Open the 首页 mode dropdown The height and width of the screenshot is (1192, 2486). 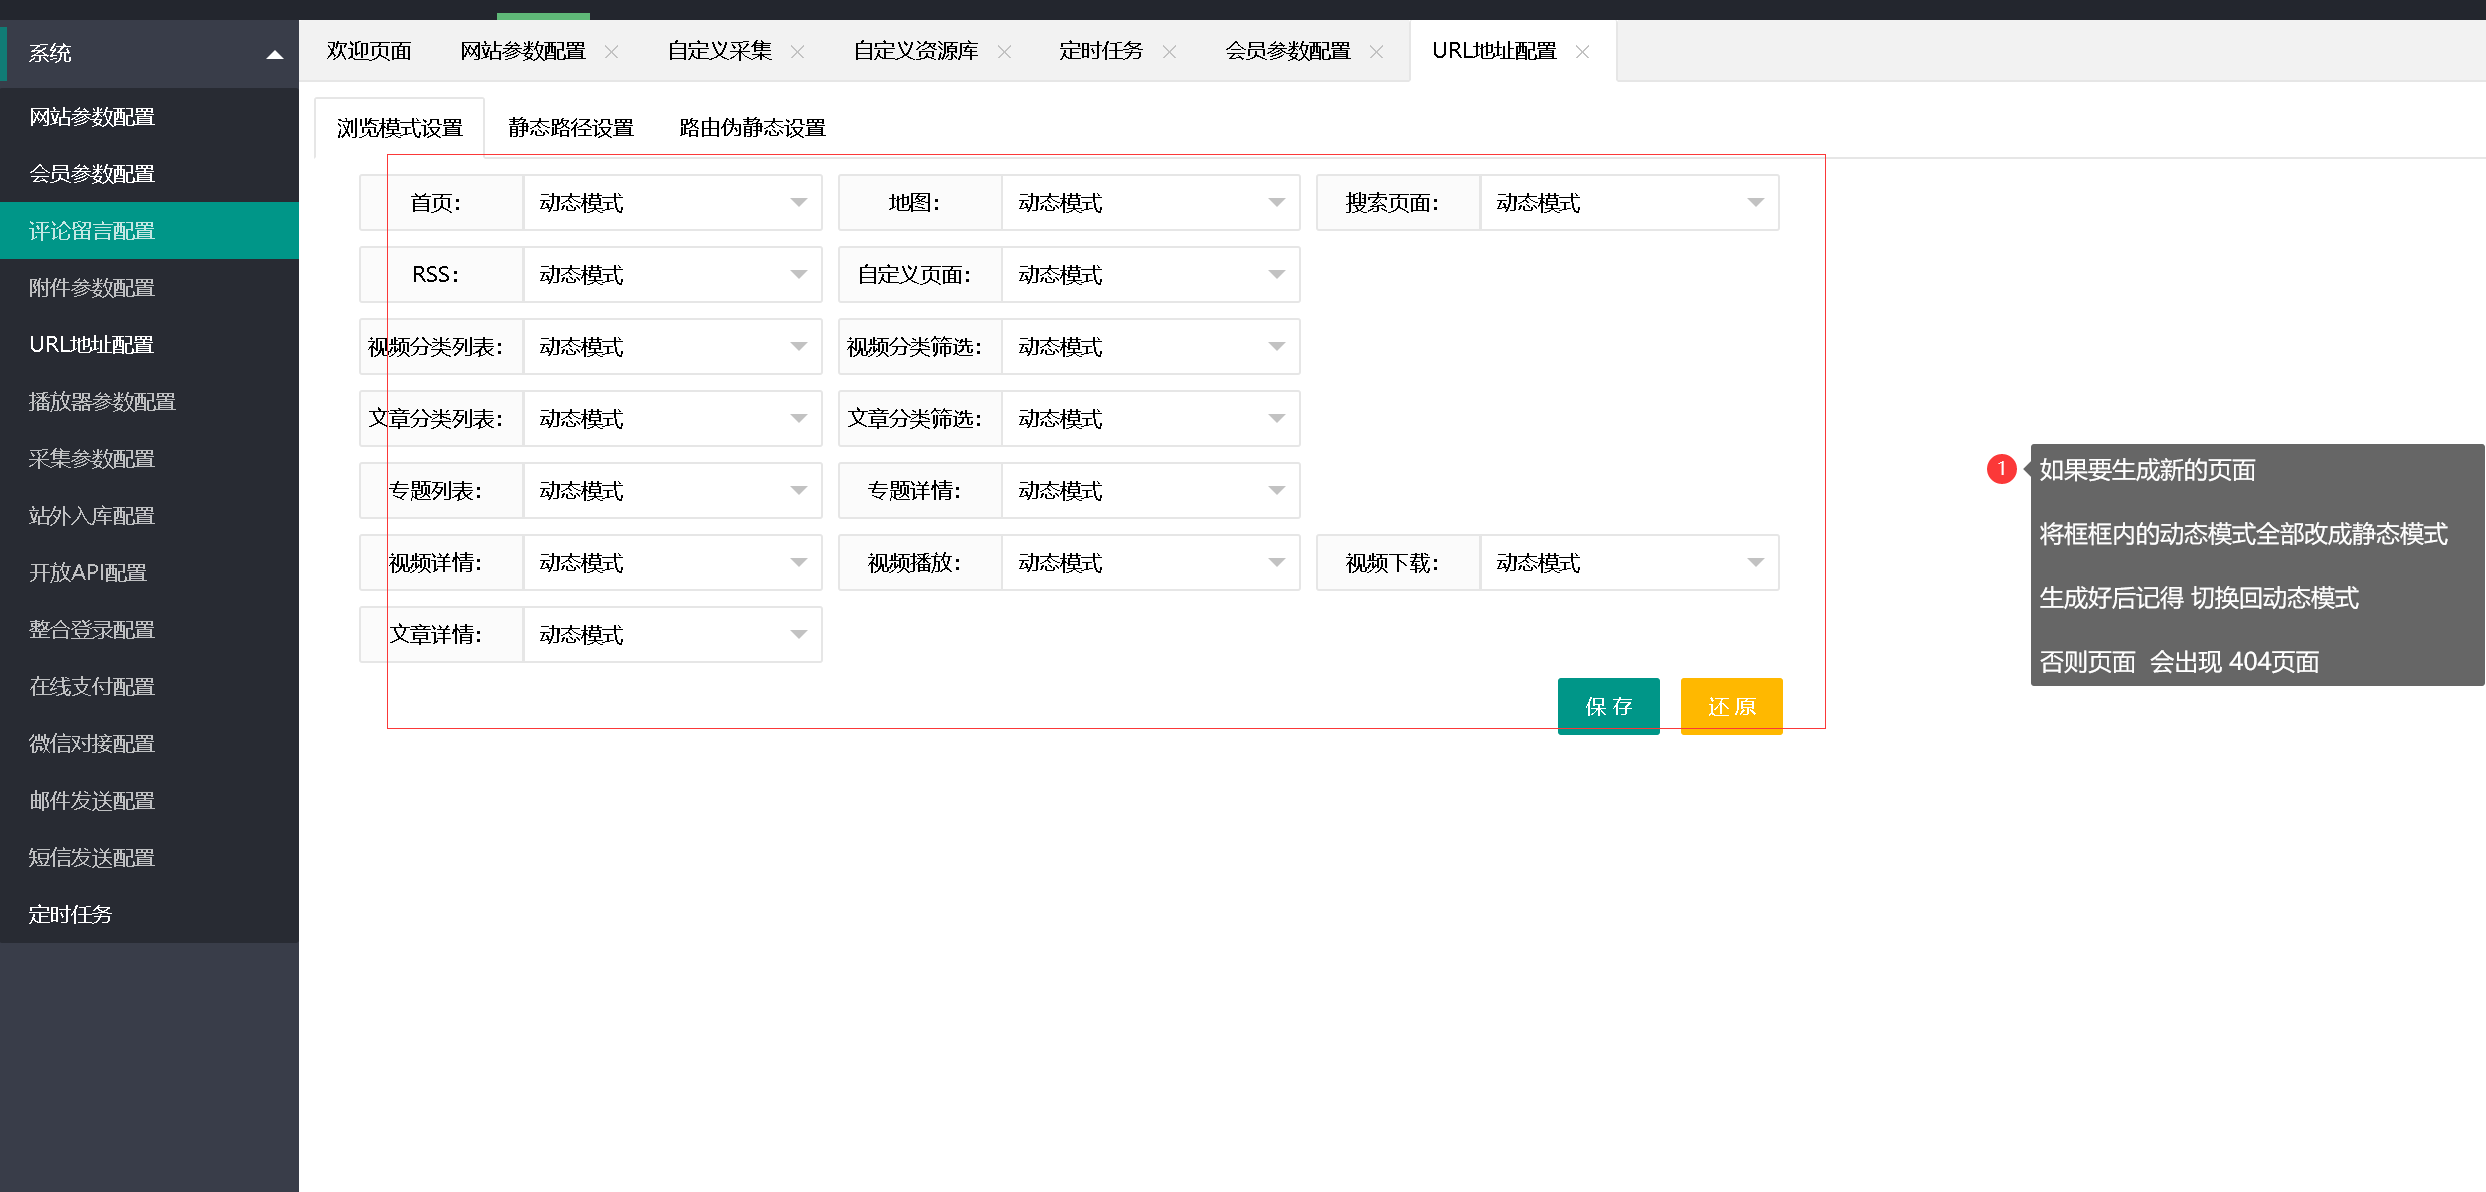pyautogui.click(x=672, y=203)
